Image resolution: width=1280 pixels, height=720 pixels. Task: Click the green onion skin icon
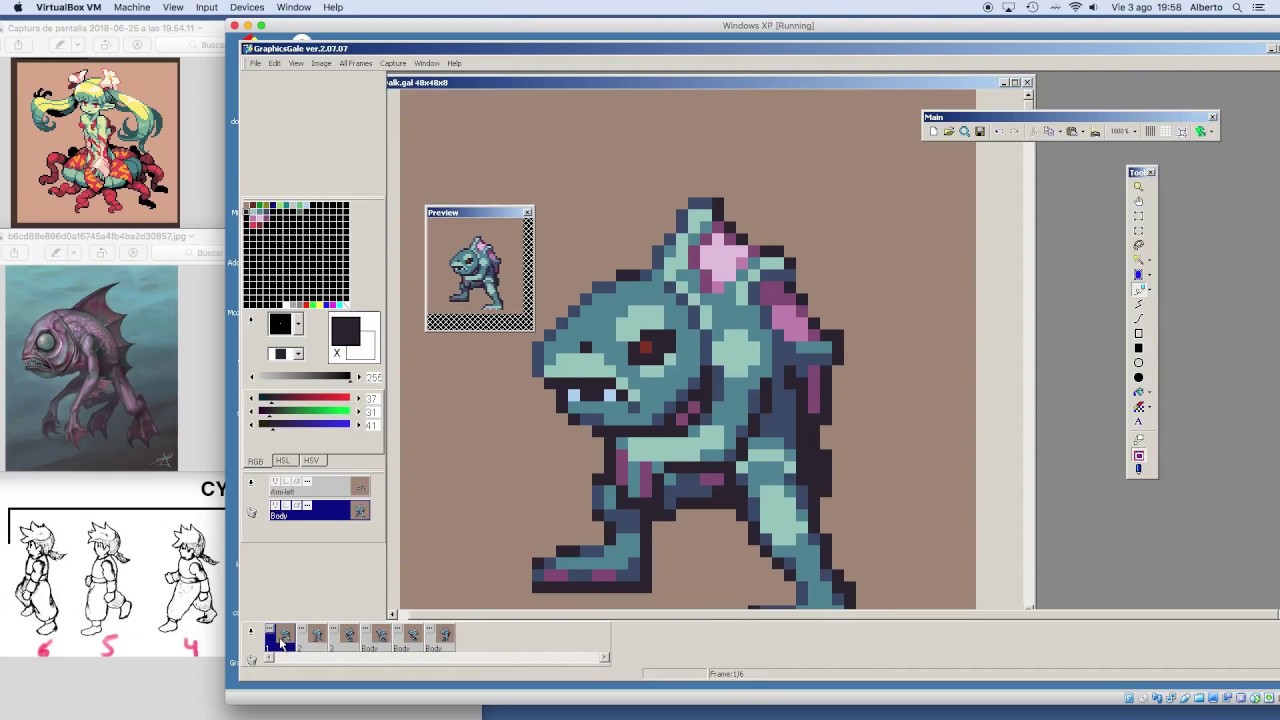(x=1201, y=131)
